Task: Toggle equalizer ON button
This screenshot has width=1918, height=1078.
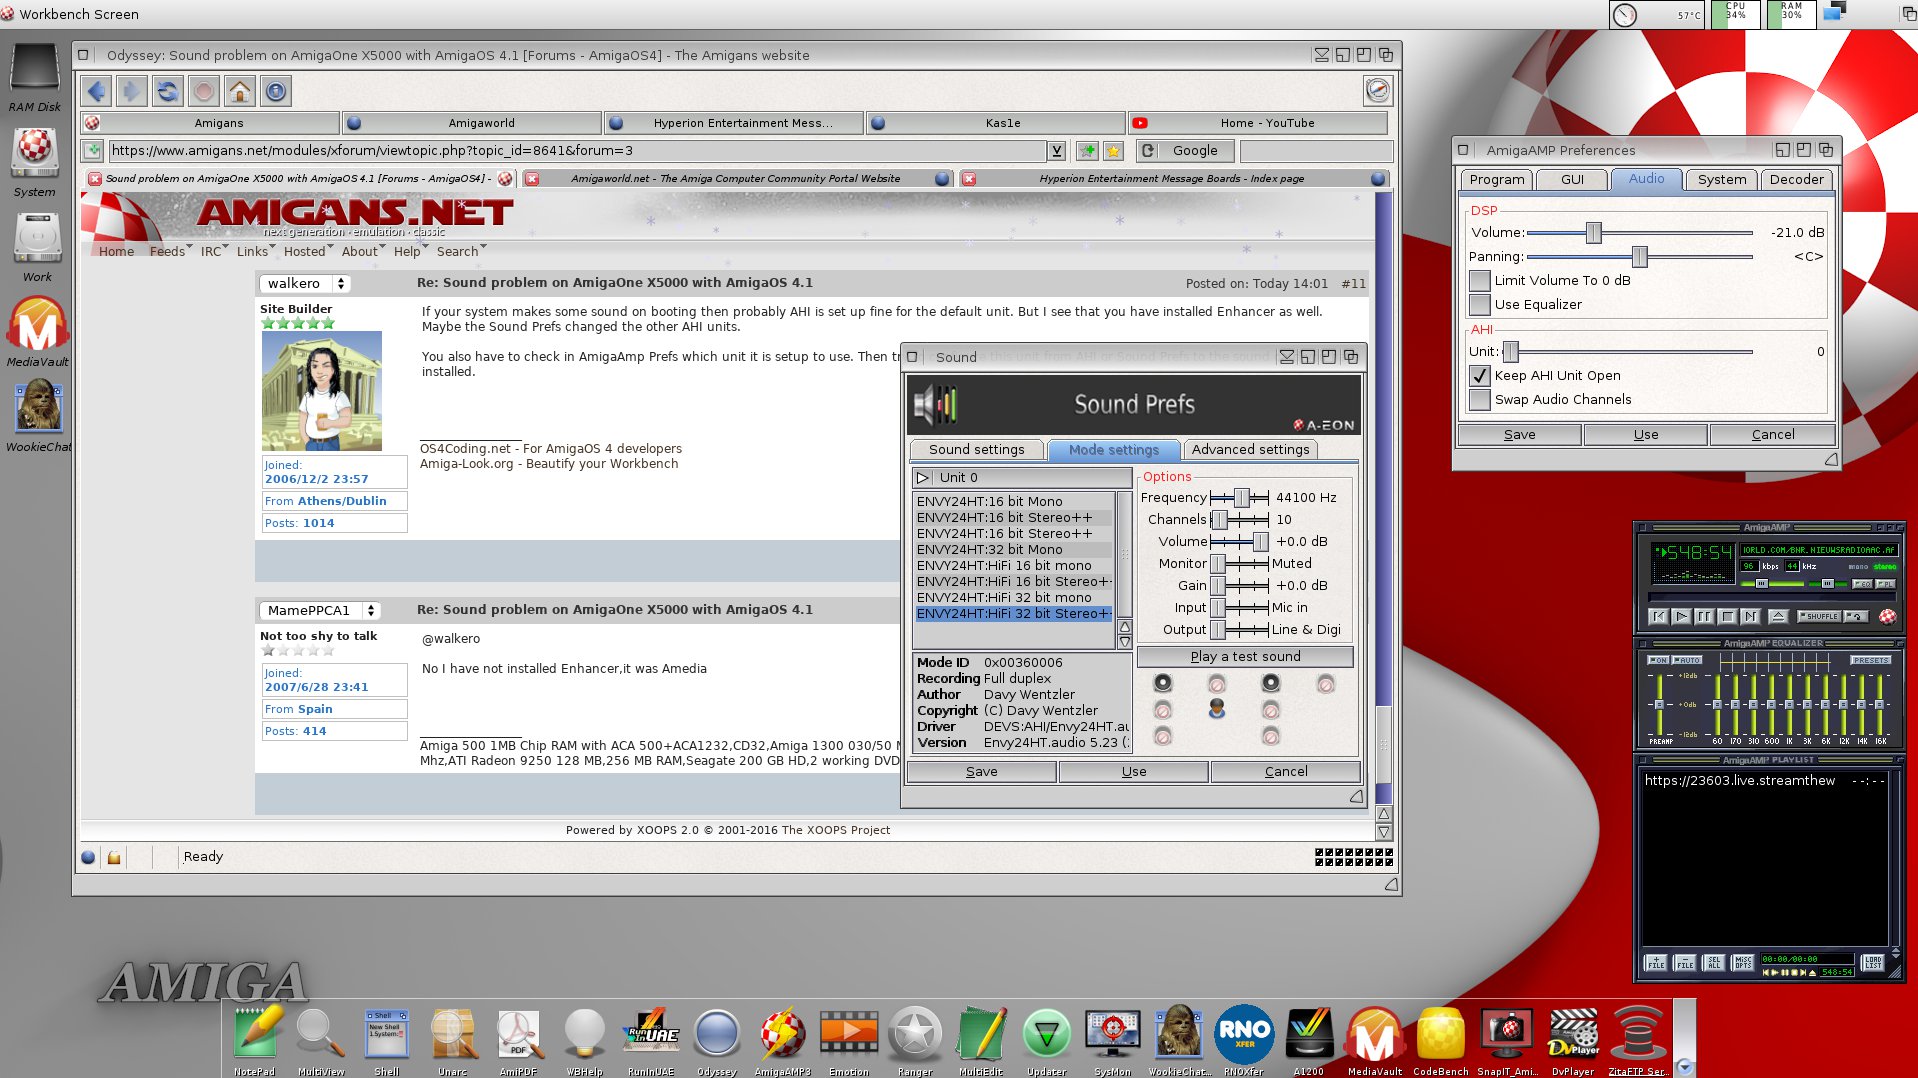Action: coord(1657,660)
